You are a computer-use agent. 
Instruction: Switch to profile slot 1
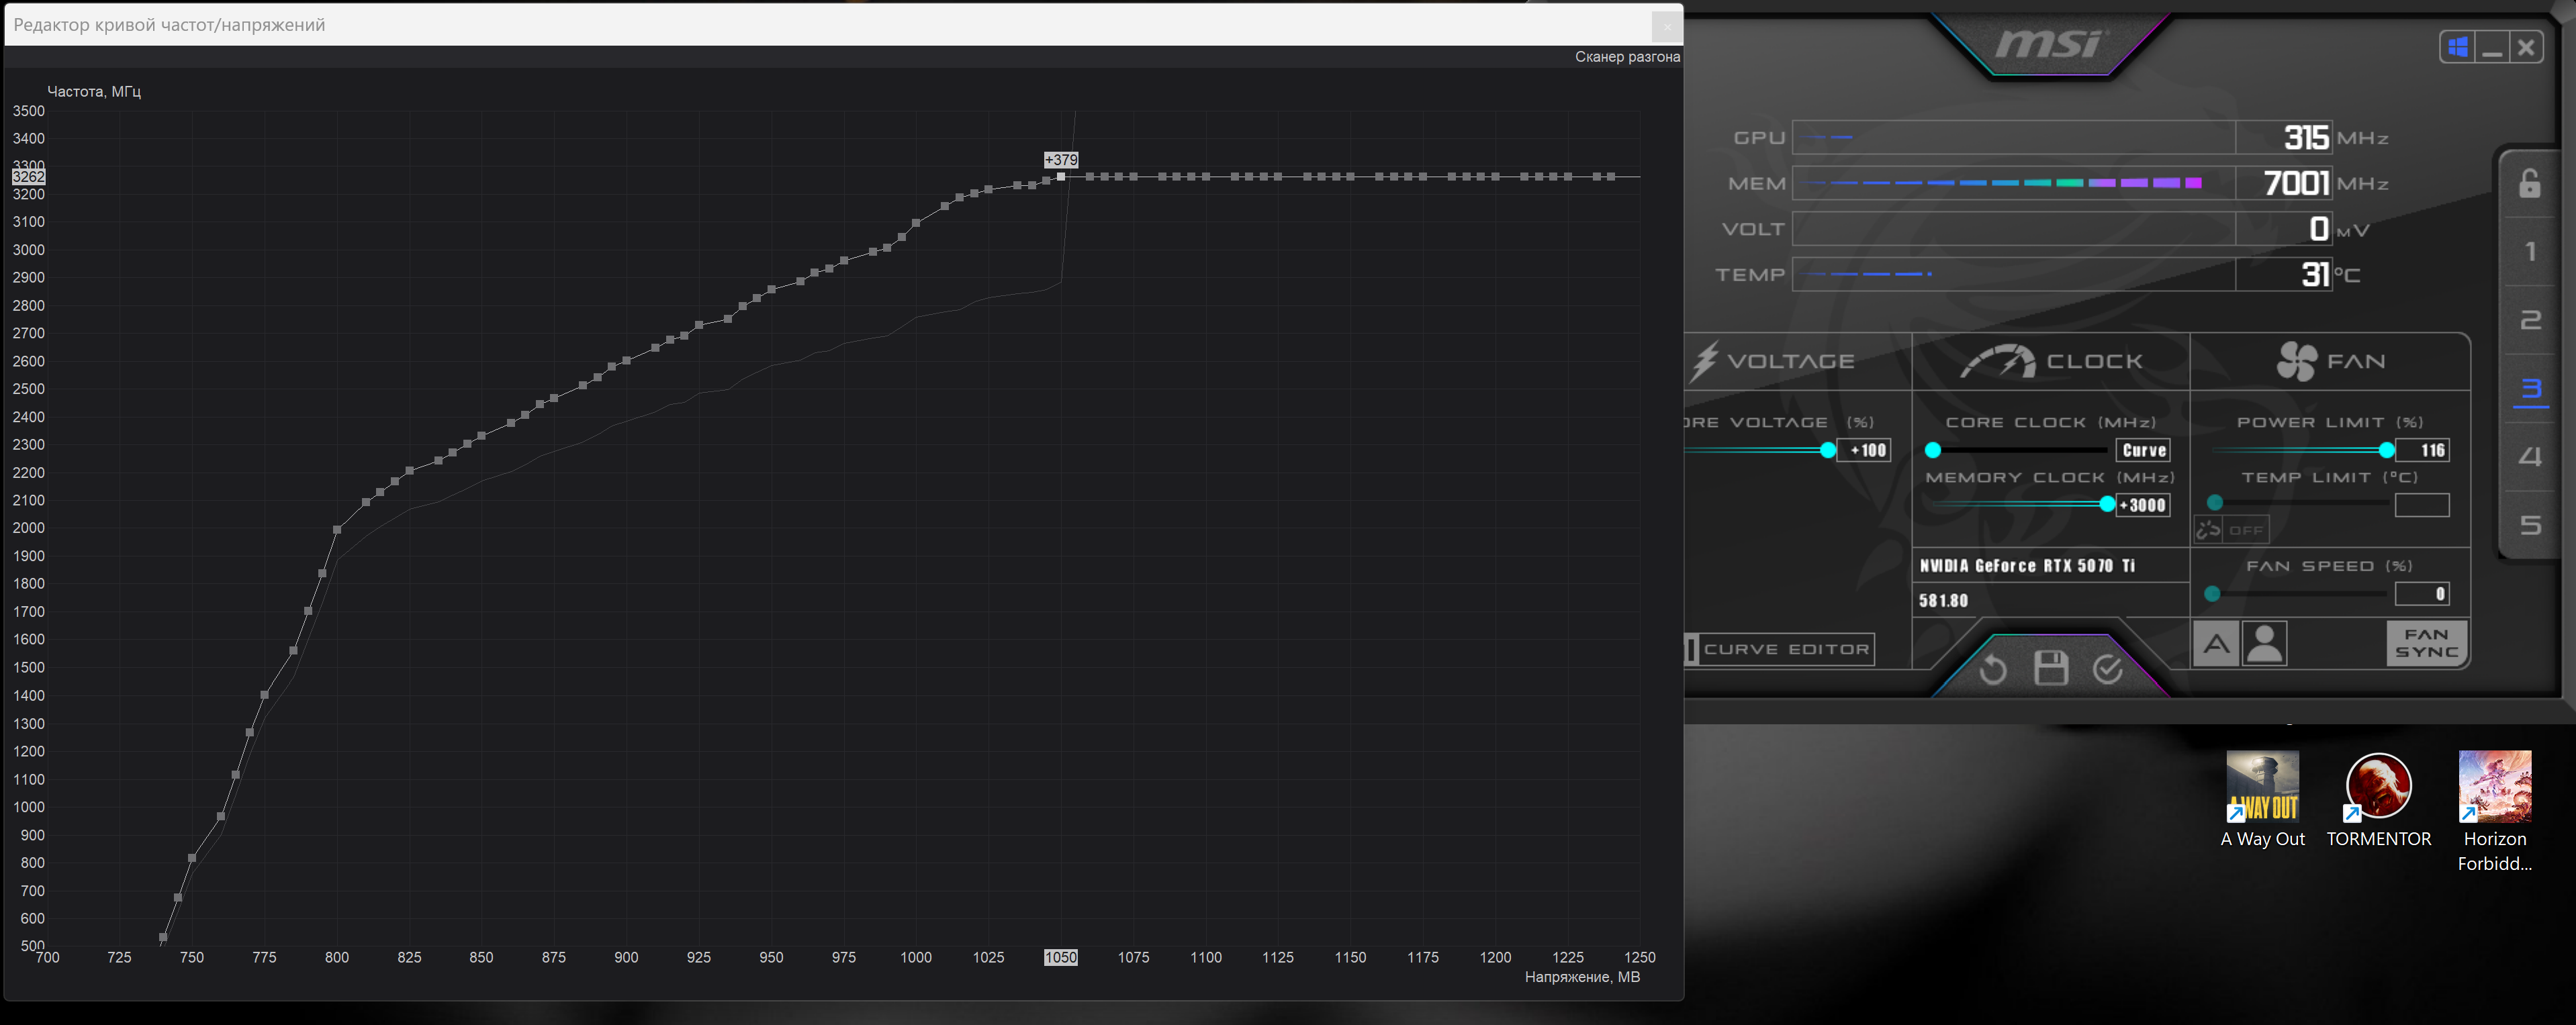click(2530, 251)
